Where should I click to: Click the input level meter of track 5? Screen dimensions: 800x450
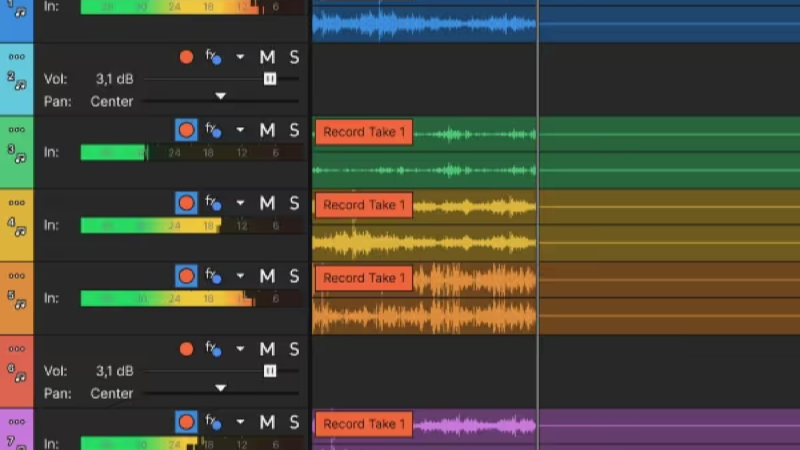[191, 298]
